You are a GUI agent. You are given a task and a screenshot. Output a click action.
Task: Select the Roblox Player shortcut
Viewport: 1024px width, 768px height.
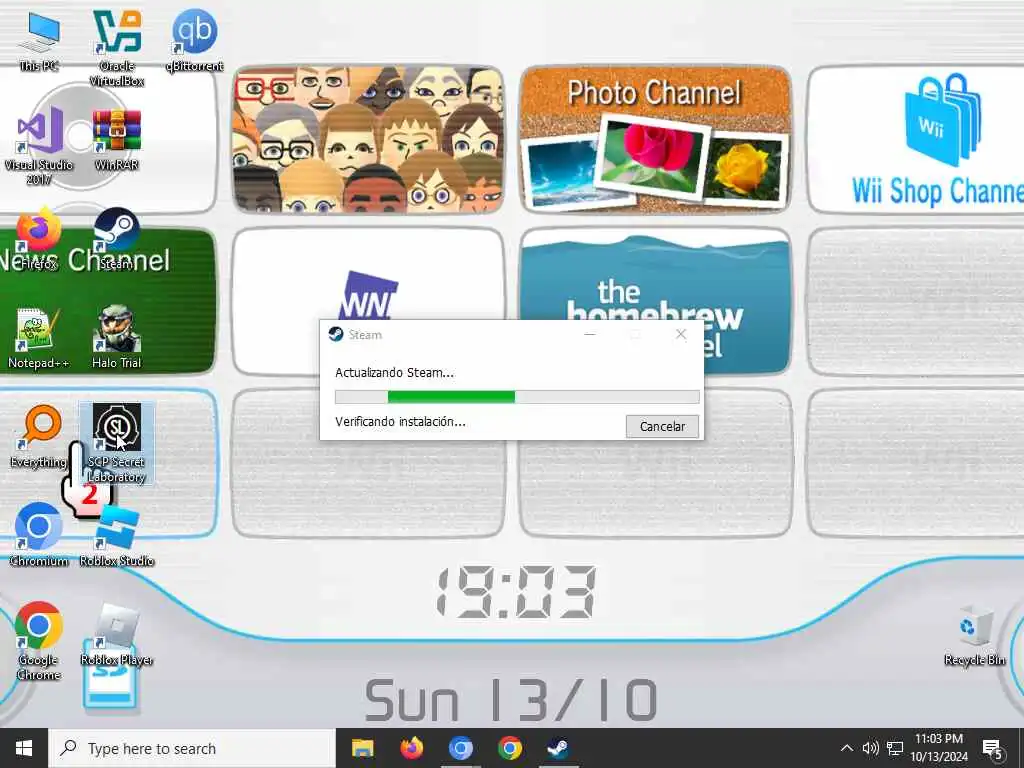pyautogui.click(x=117, y=634)
